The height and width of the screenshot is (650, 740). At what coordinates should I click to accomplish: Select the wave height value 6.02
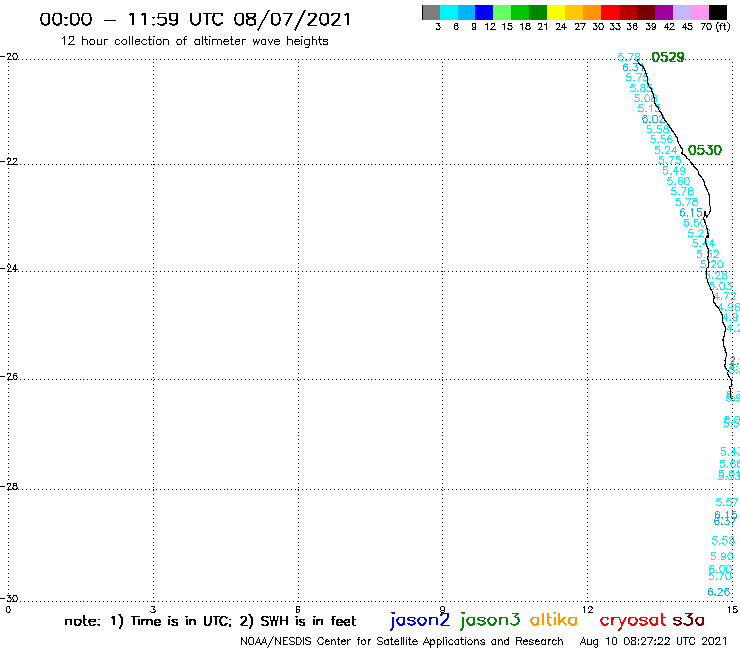(653, 119)
